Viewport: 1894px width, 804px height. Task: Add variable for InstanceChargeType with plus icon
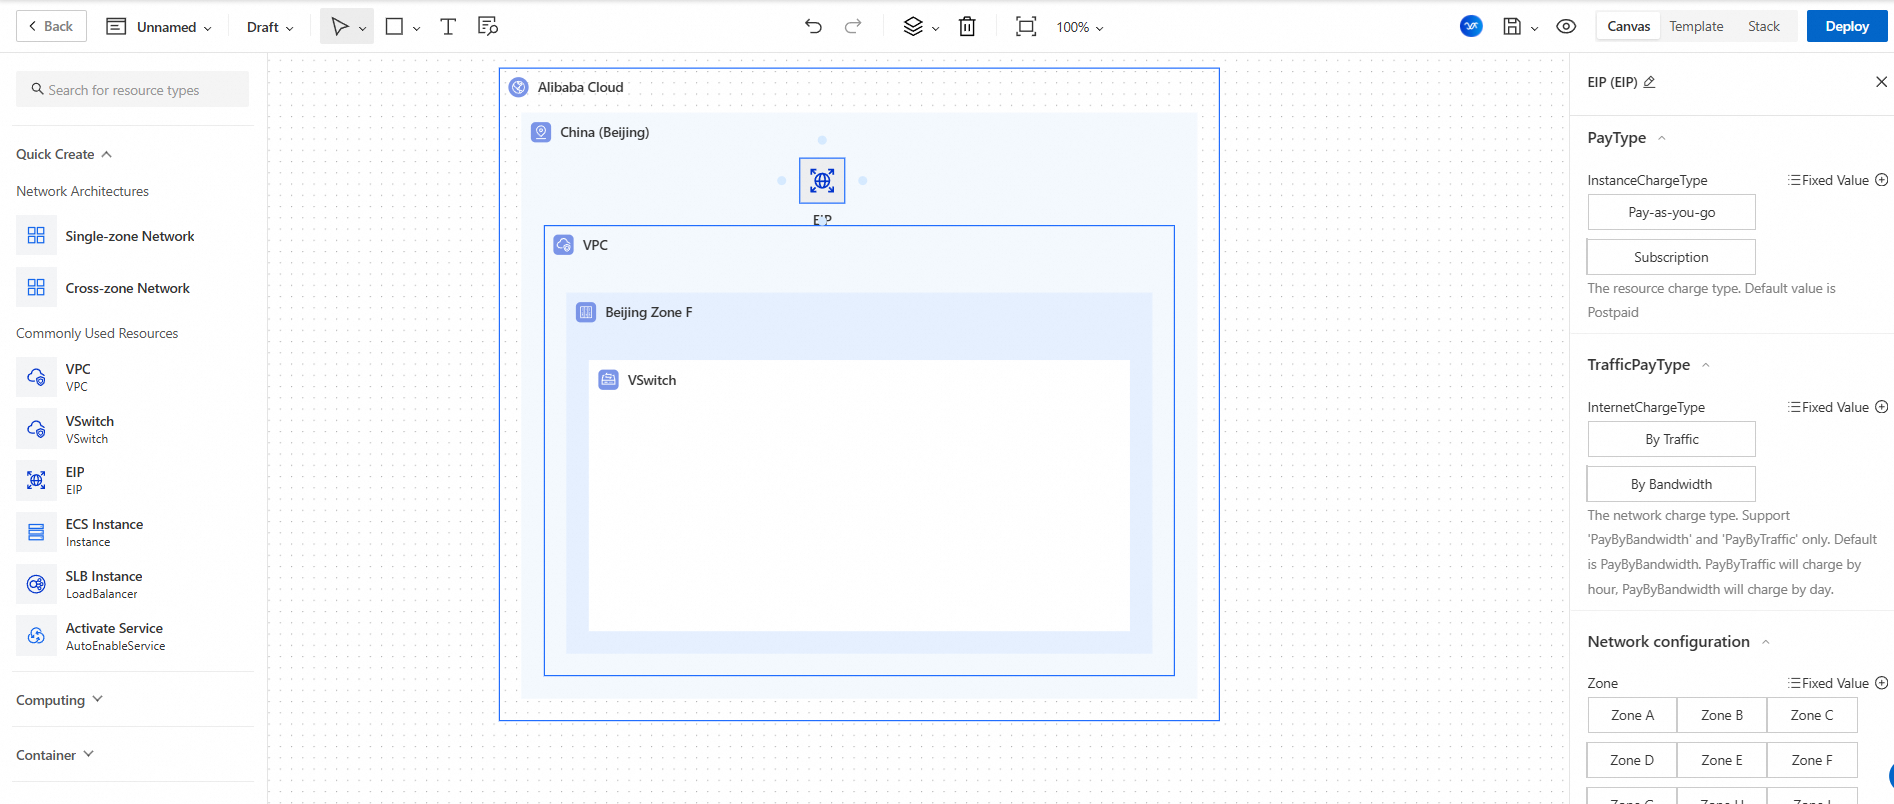(x=1881, y=180)
